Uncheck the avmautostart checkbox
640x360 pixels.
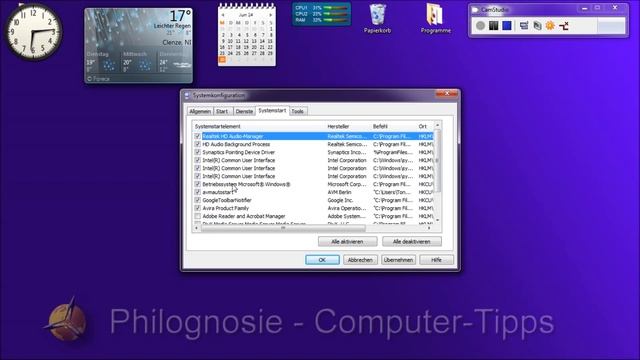click(198, 192)
